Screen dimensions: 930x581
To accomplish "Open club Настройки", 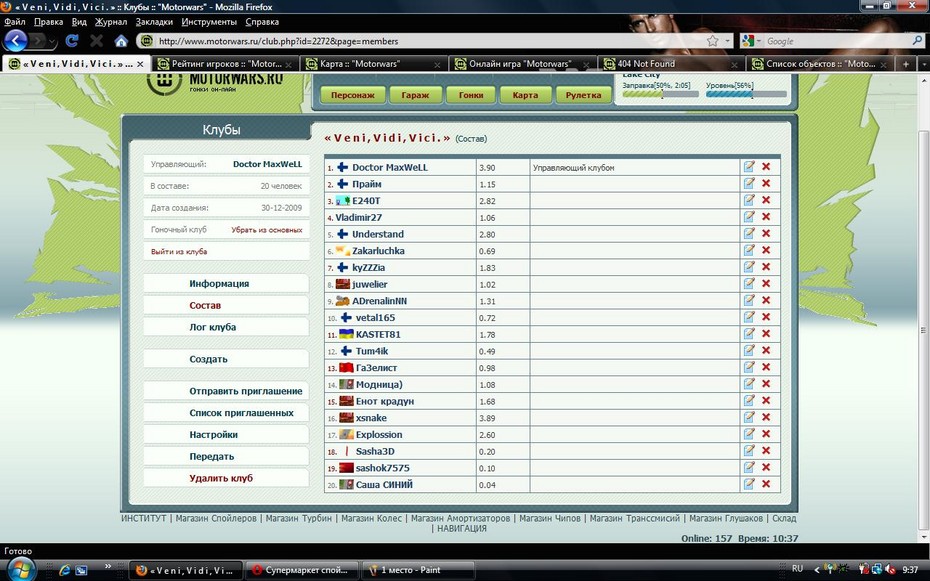I will point(214,435).
